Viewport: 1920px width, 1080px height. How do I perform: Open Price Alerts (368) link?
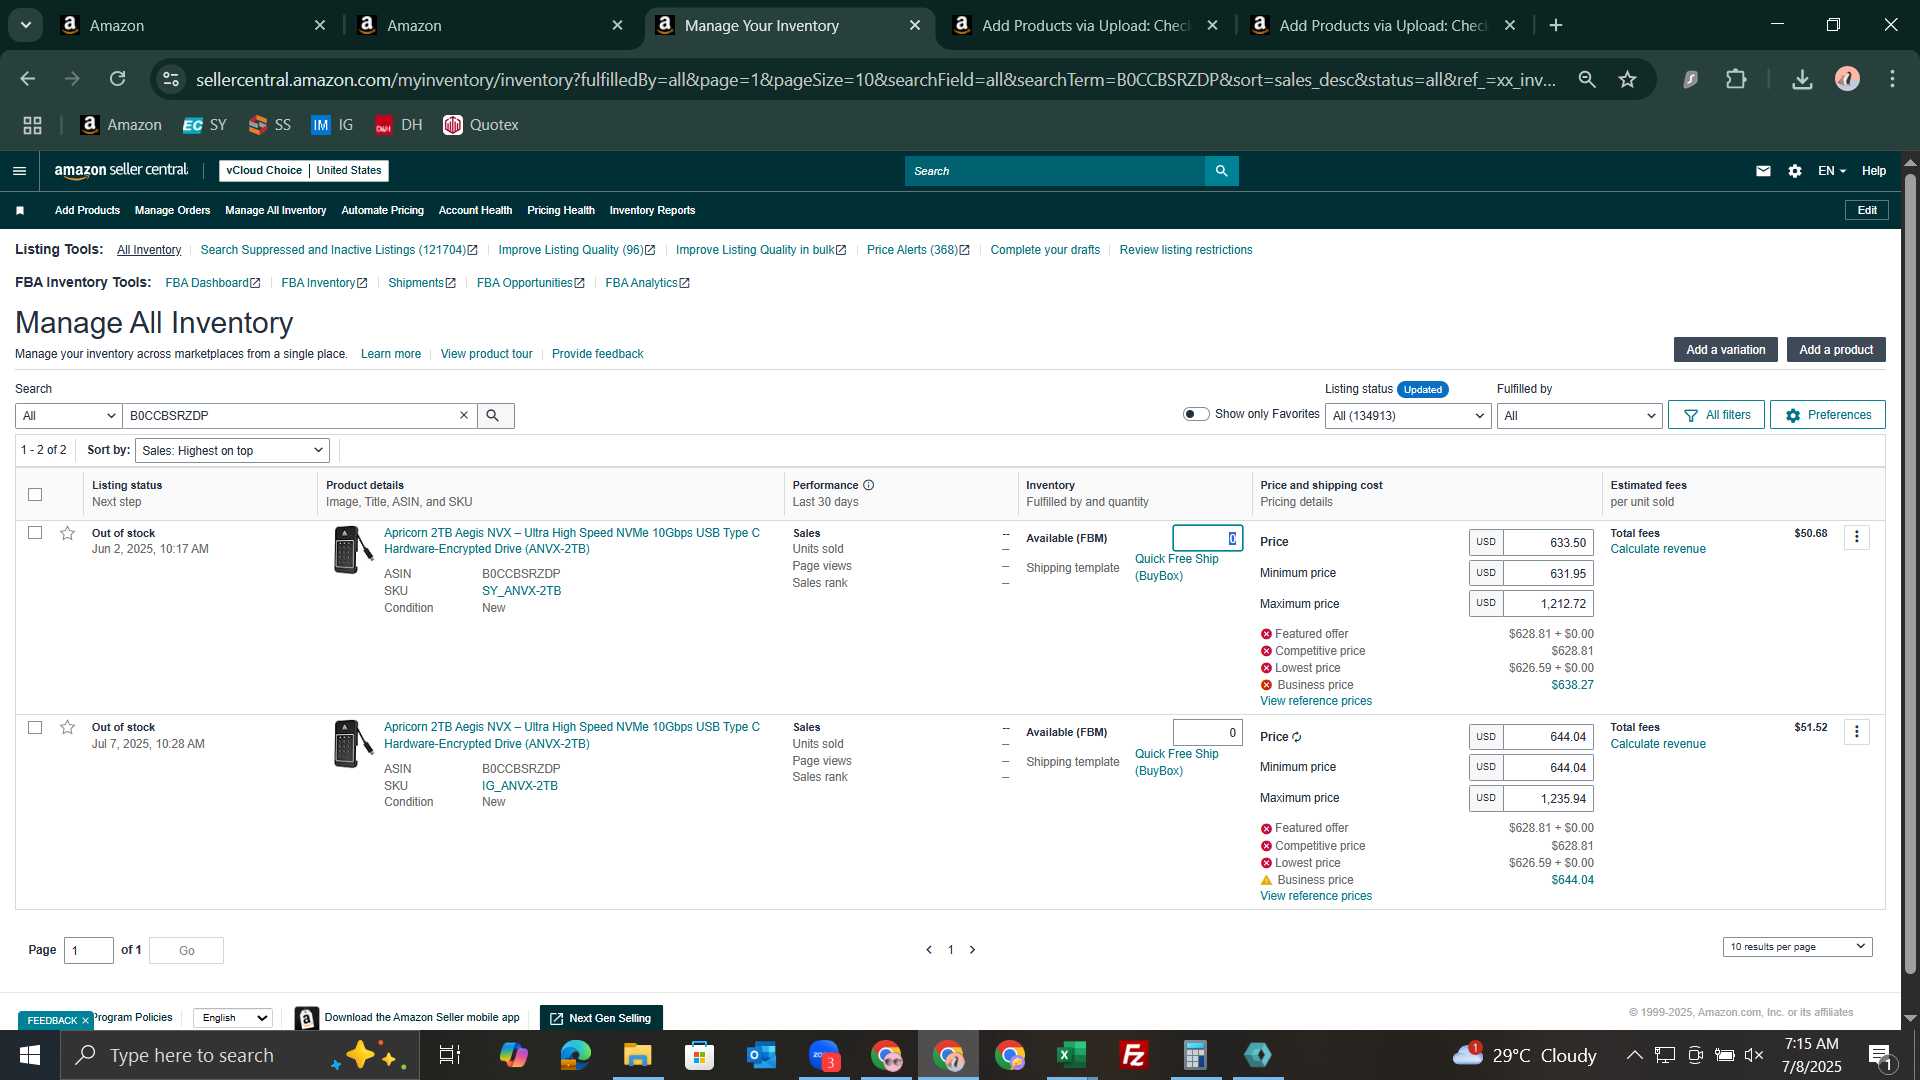(x=917, y=250)
